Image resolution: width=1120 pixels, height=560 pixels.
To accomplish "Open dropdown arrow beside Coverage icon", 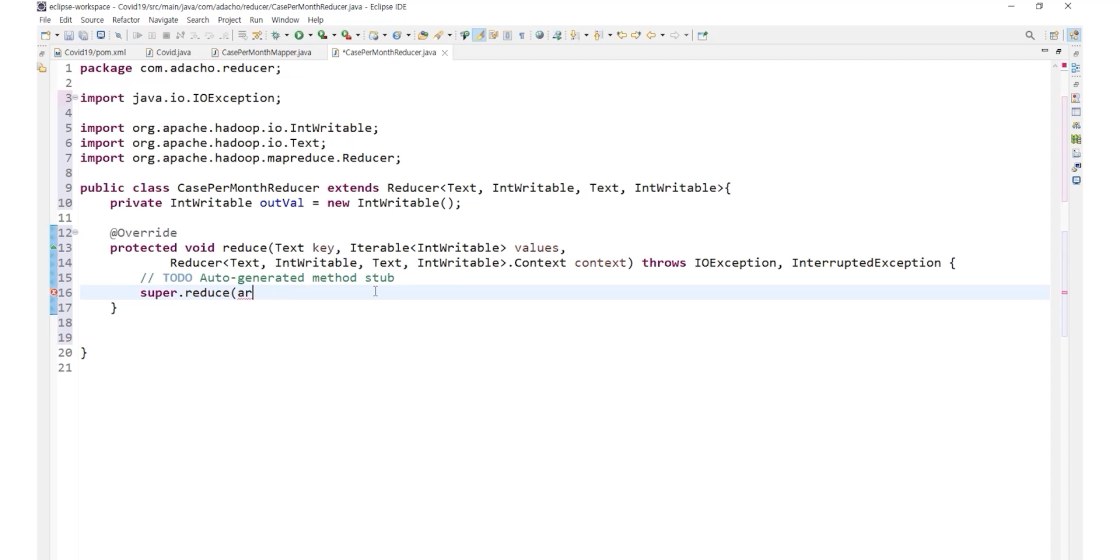I will (x=334, y=35).
